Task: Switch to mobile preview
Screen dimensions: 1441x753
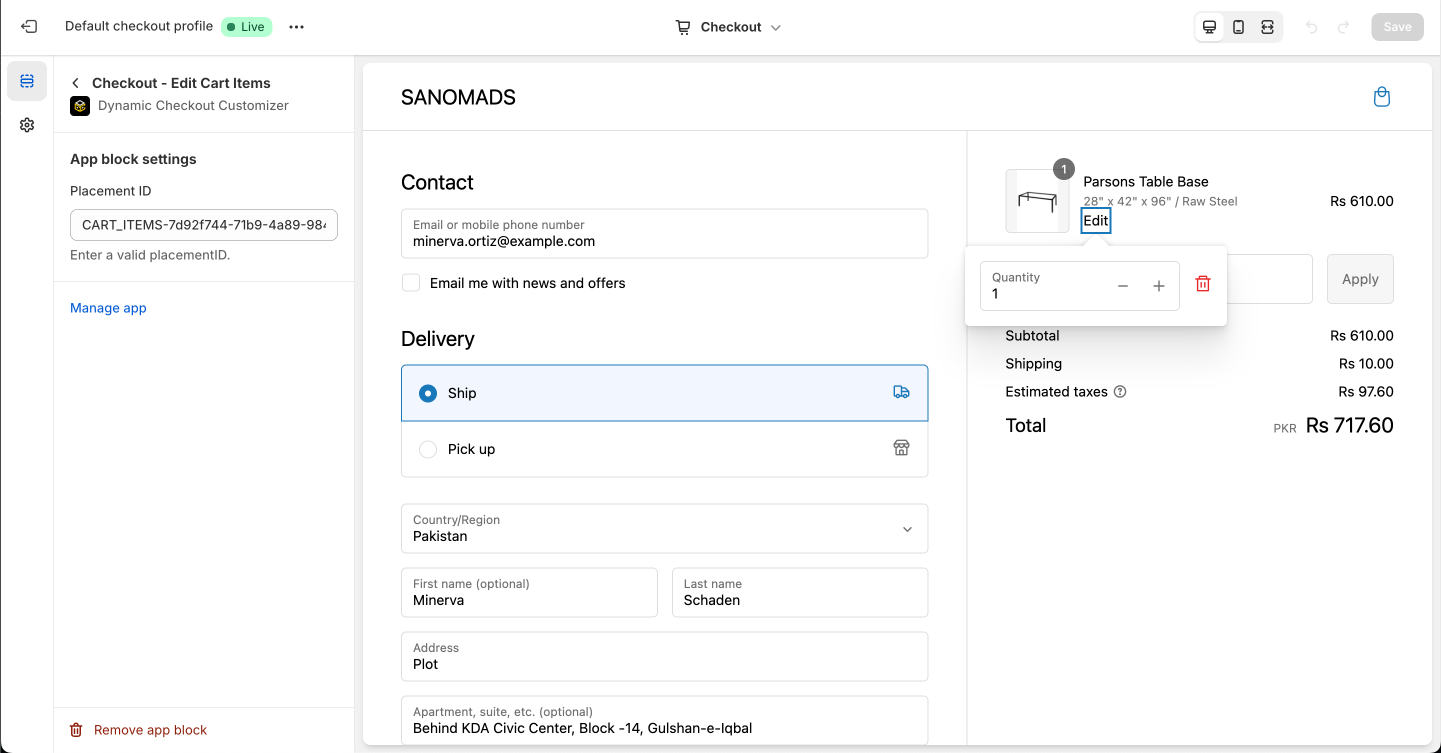Action: coord(1238,27)
